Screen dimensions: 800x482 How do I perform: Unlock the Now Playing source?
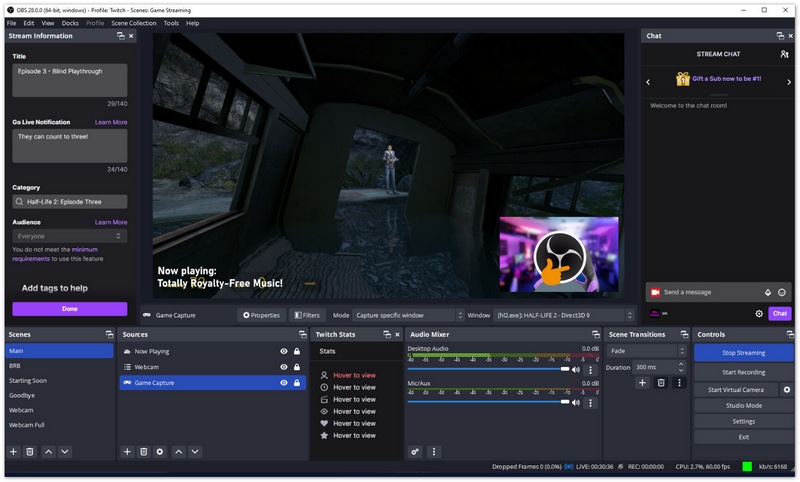[297, 351]
